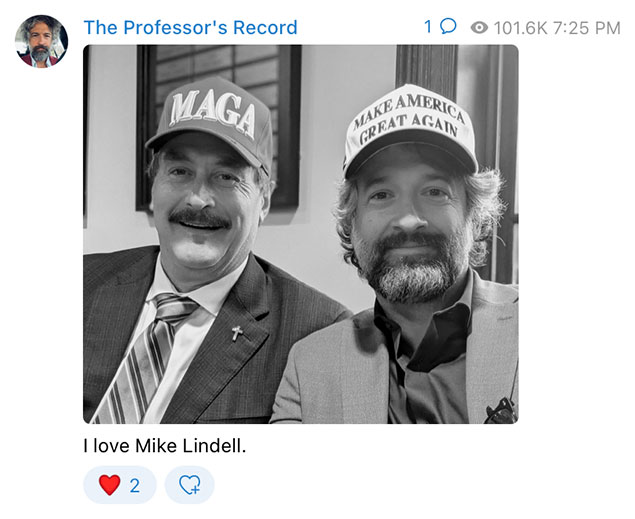Click the cross lapel pin in photo

(x=237, y=334)
